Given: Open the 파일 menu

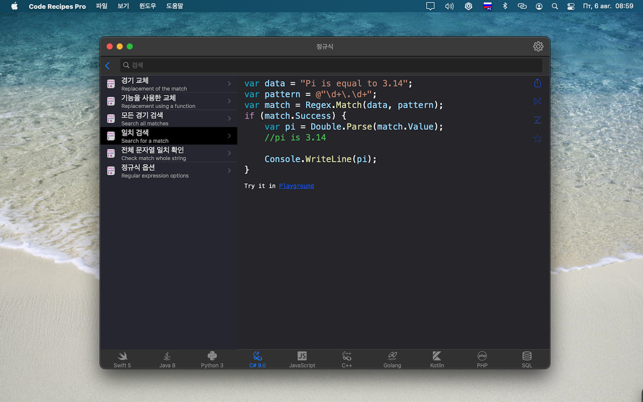Looking at the screenshot, I should pos(101,6).
